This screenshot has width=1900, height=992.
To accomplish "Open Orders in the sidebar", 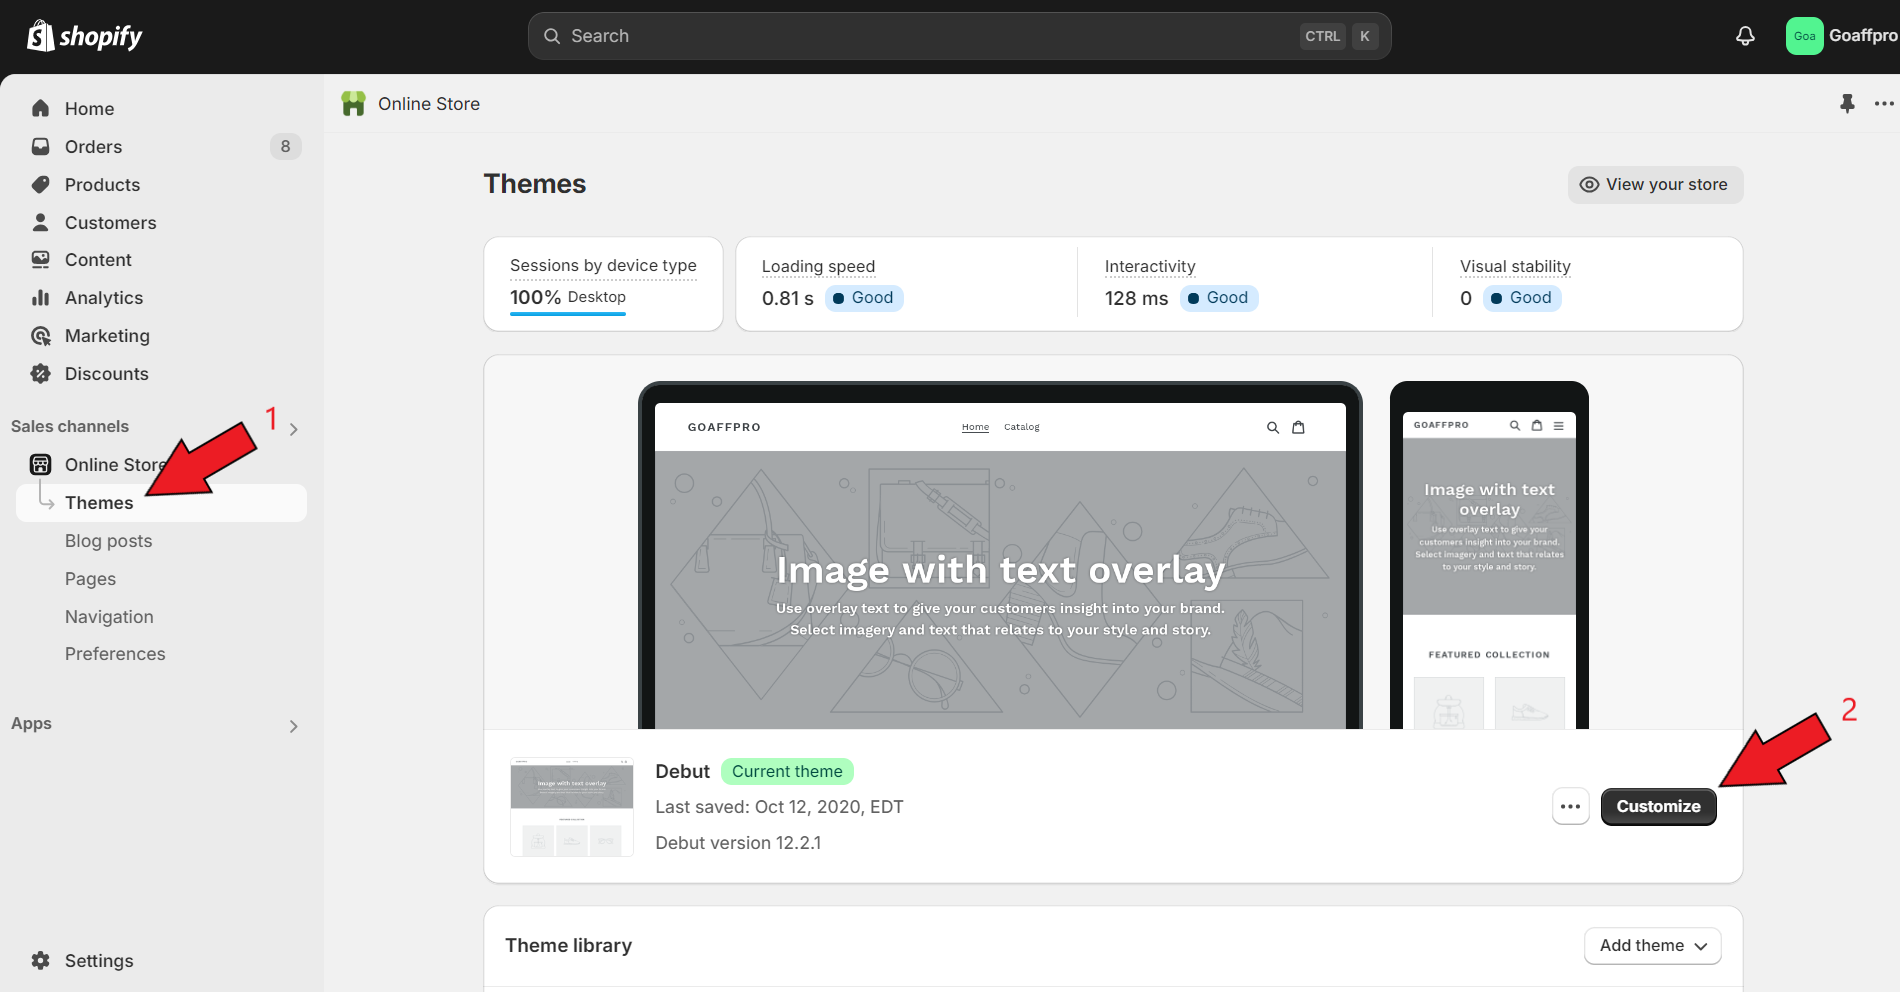I will point(93,147).
